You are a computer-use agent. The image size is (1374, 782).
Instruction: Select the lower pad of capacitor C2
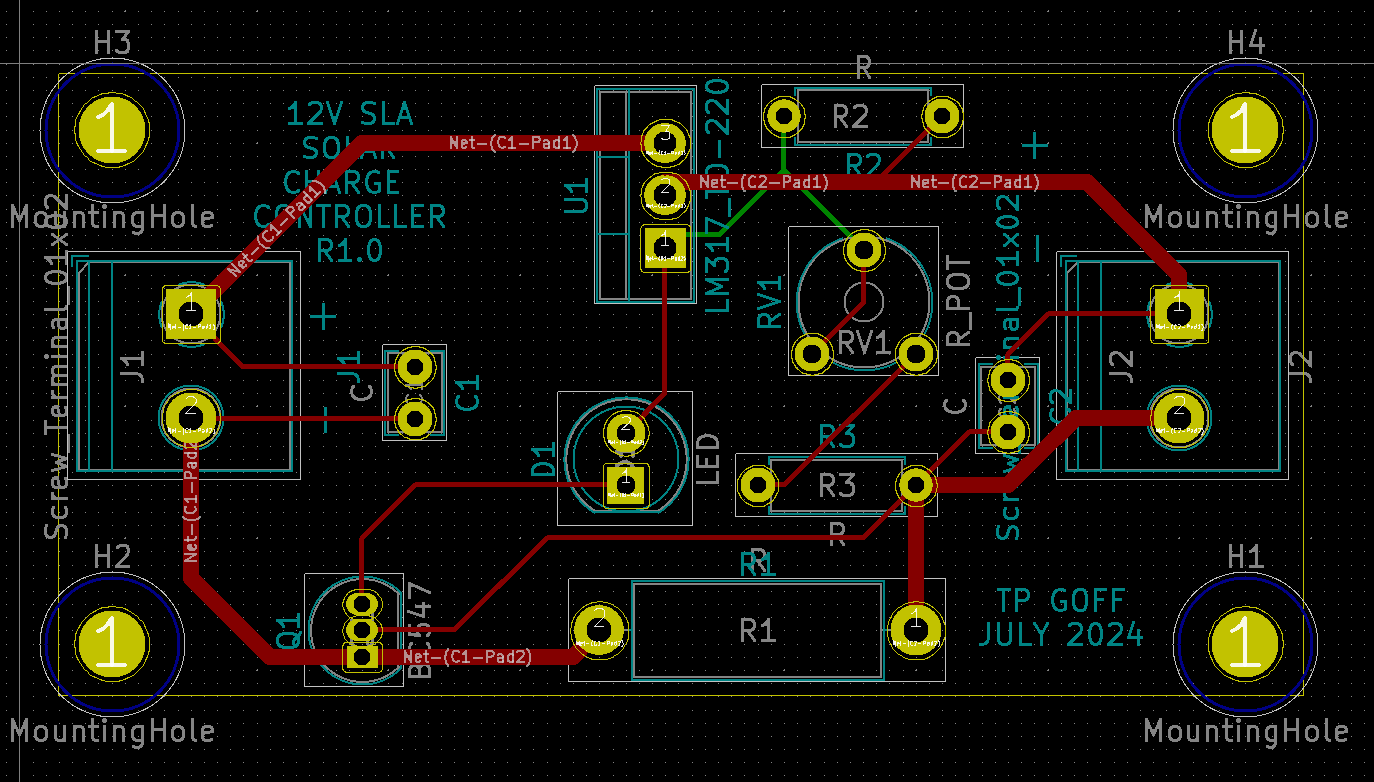[x=1008, y=432]
